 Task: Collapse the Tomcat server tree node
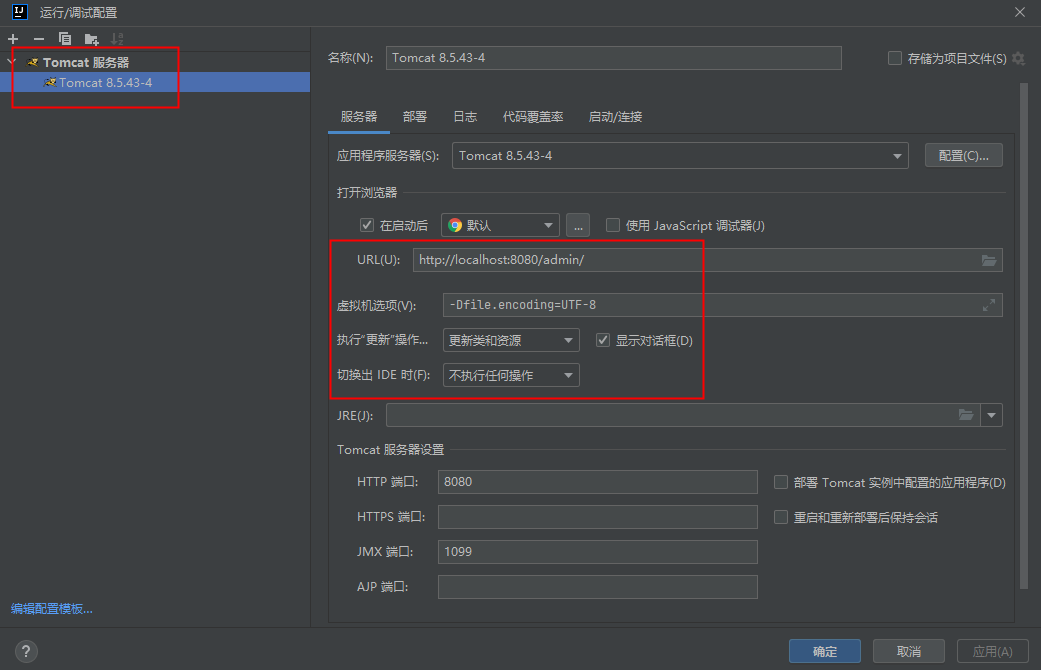click(12, 62)
